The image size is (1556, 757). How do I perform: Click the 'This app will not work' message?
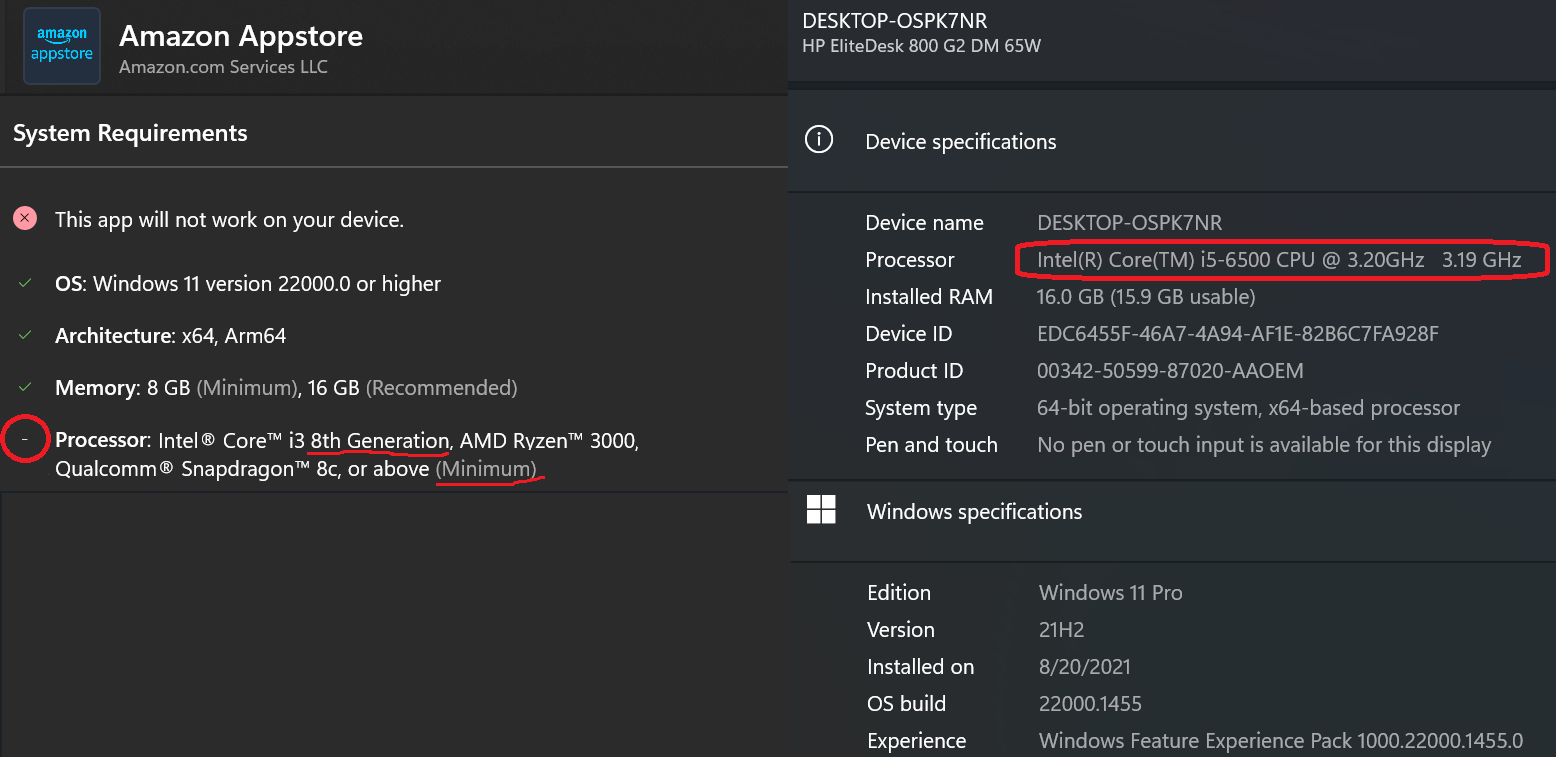click(229, 219)
